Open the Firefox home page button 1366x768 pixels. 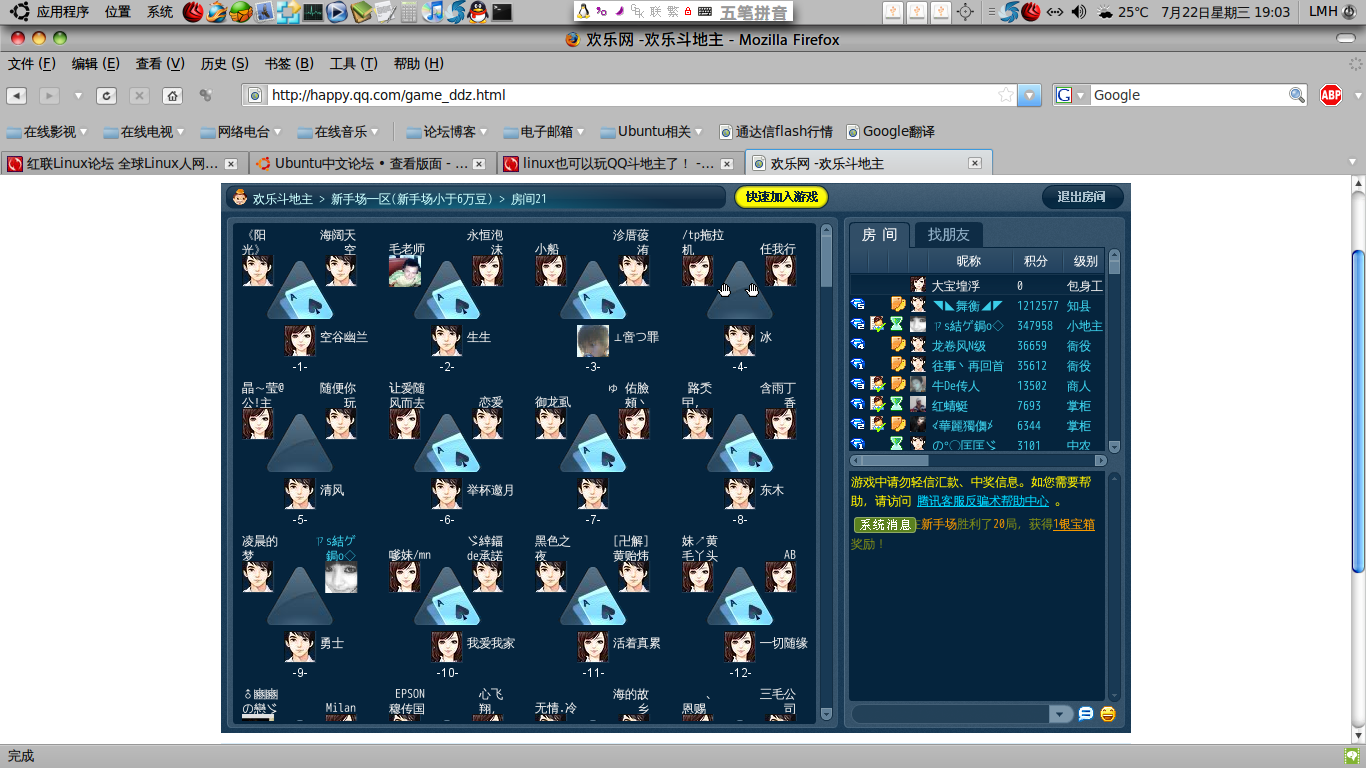pos(172,96)
